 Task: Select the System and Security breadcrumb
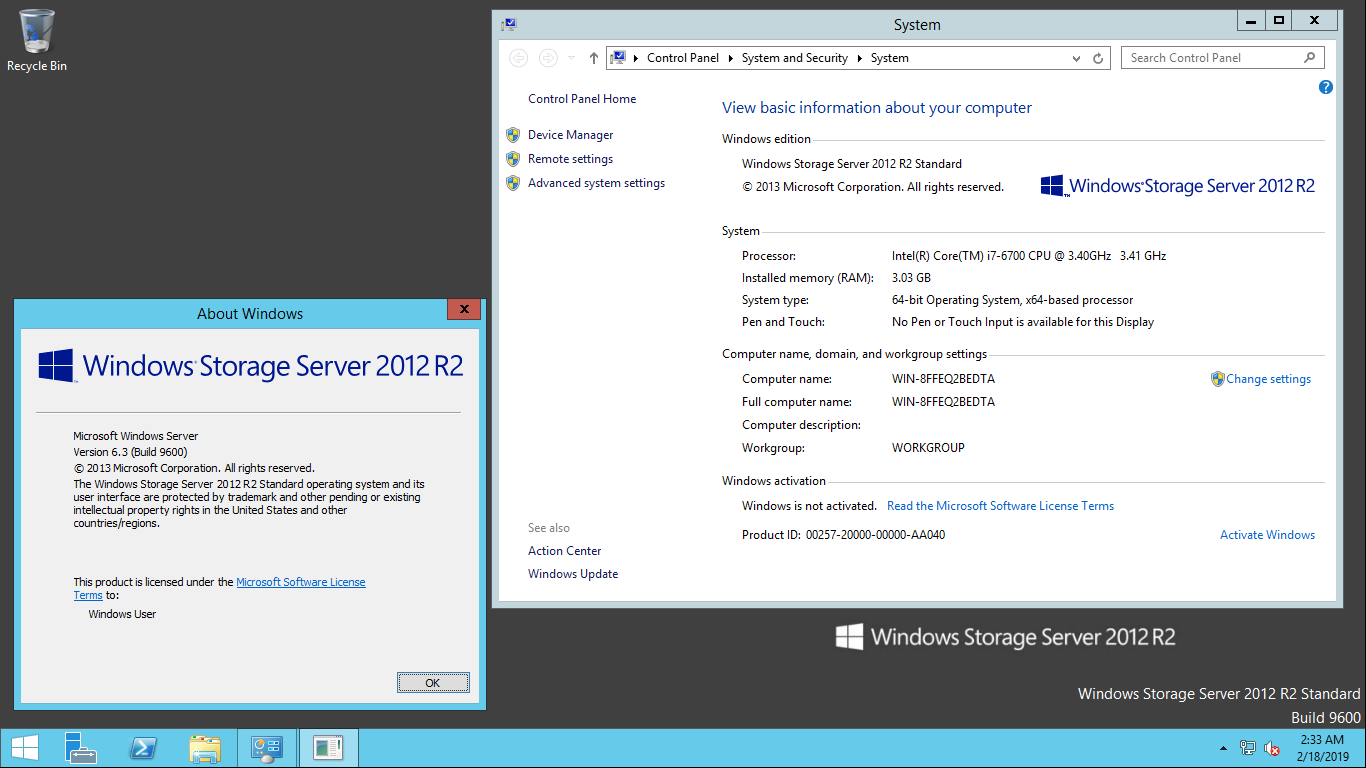[x=795, y=58]
